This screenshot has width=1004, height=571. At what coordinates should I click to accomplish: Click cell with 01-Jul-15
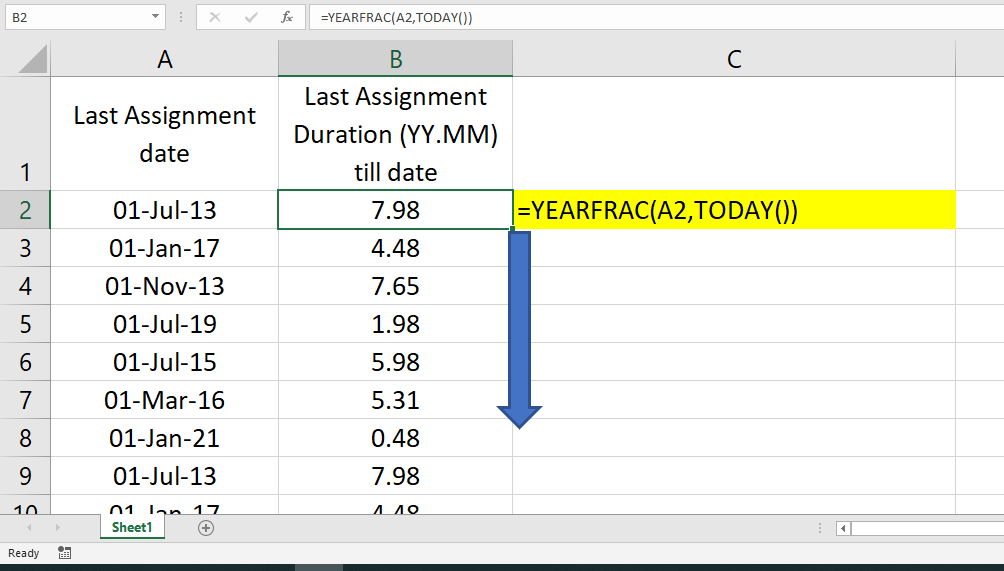coord(165,362)
